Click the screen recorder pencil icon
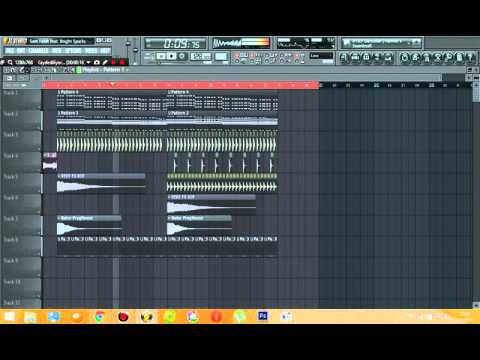This screenshot has width=480, height=360. 105,62
